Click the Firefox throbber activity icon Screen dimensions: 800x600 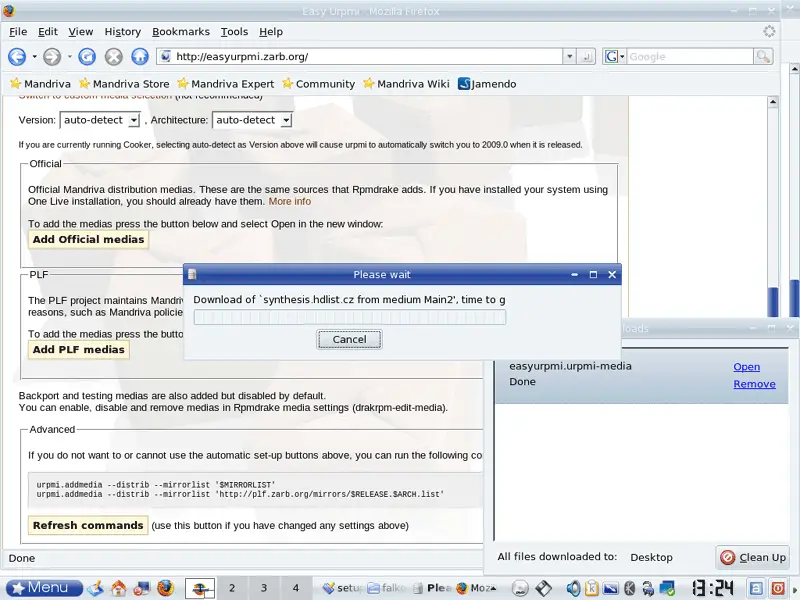(769, 32)
